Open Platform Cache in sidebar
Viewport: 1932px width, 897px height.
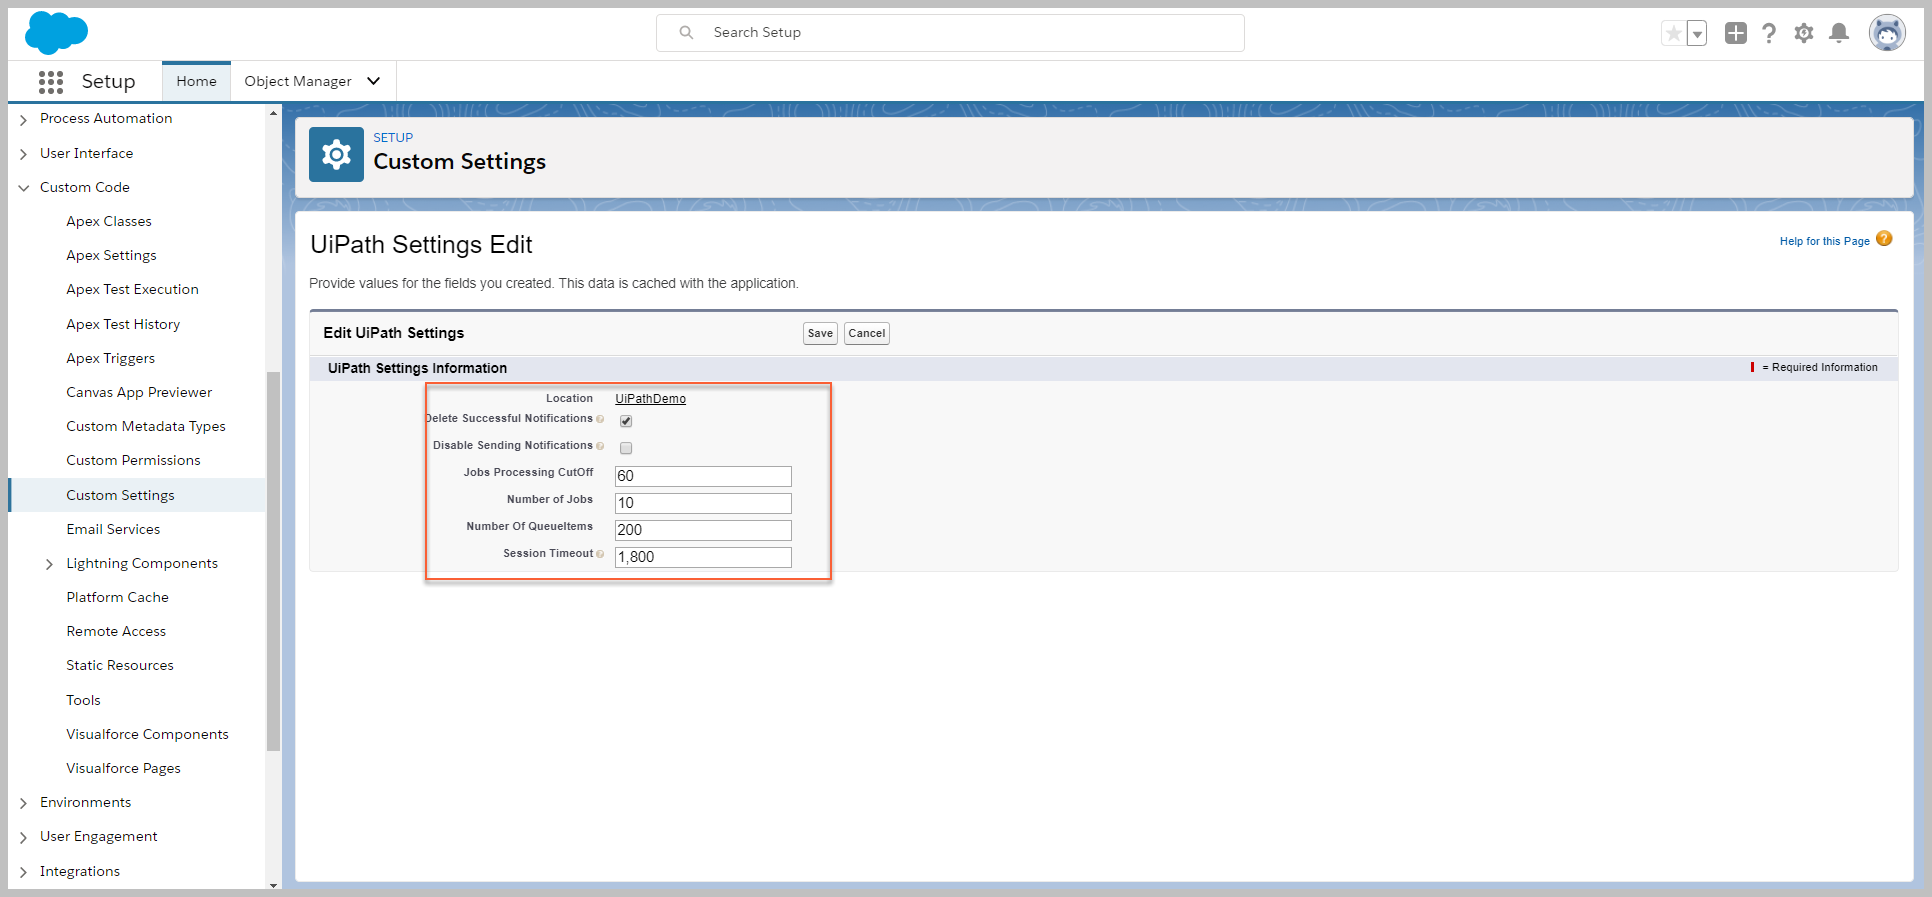[x=117, y=597]
